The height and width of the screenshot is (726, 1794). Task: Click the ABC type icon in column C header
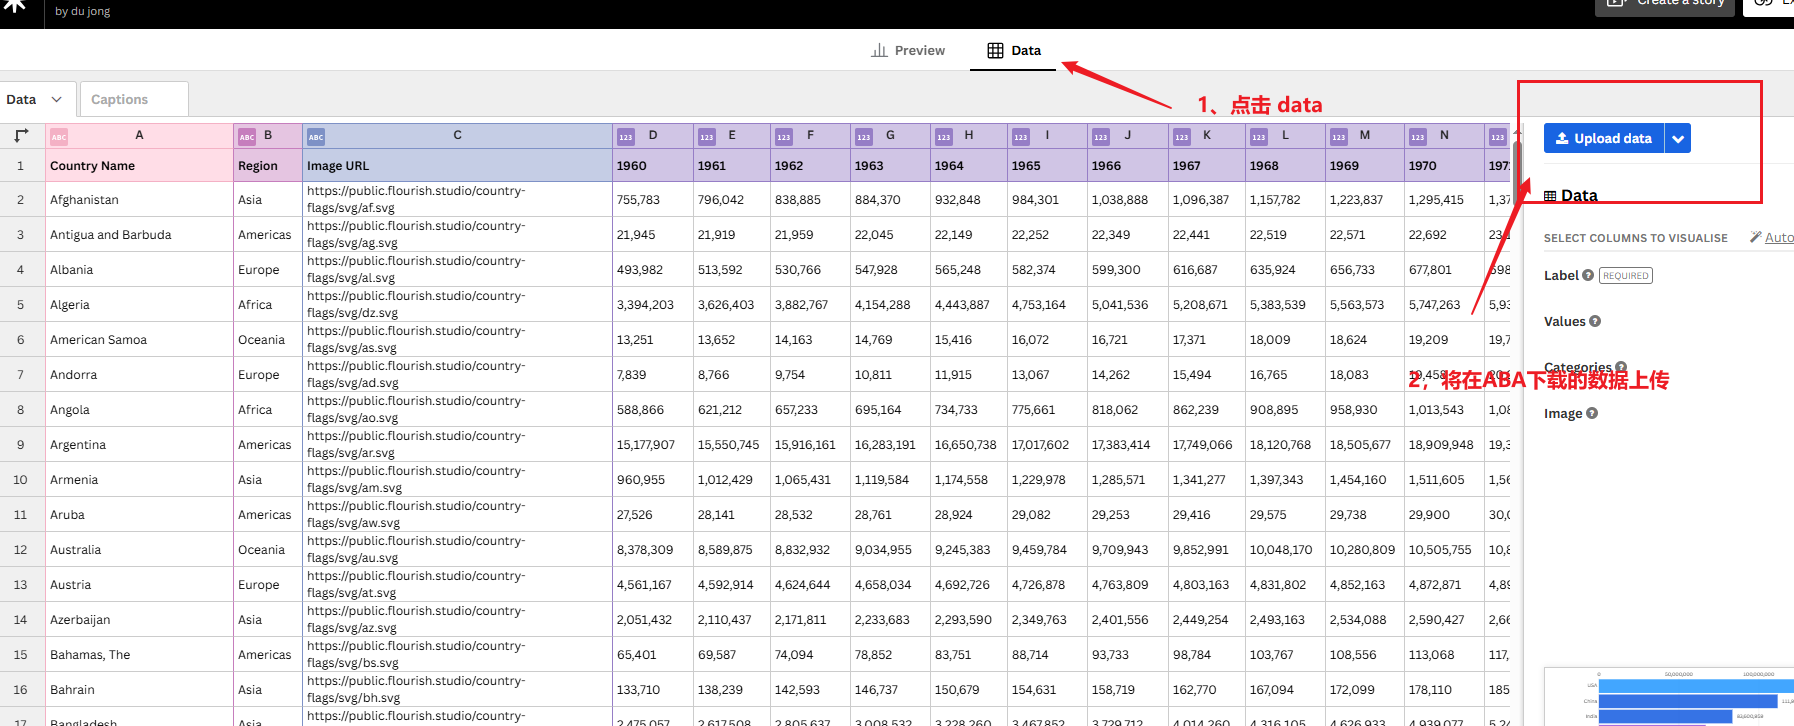316,137
